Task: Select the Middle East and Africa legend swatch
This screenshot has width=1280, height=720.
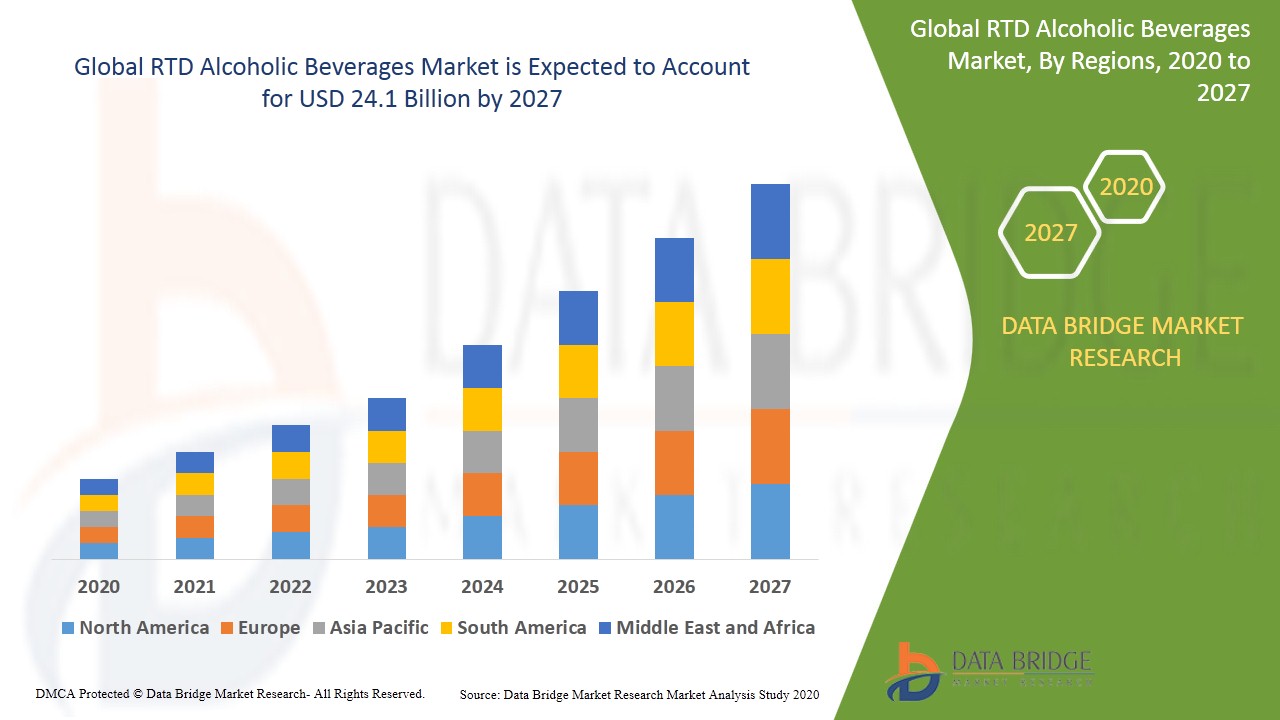Action: tap(605, 628)
